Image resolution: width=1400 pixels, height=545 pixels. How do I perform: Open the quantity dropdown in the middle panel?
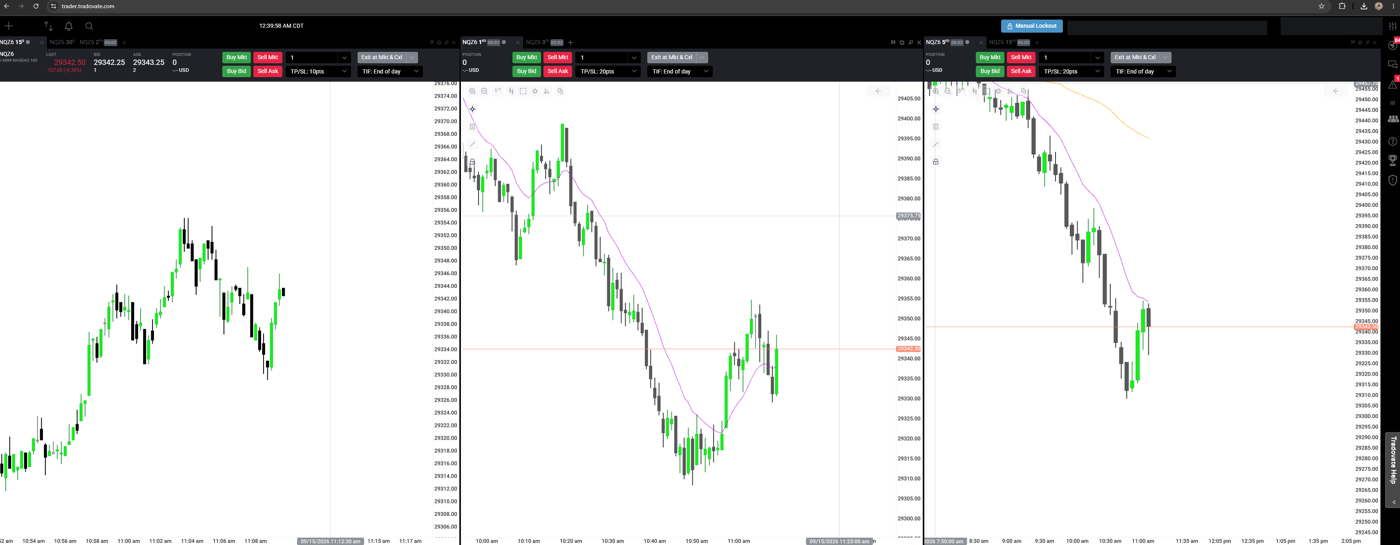(634, 58)
